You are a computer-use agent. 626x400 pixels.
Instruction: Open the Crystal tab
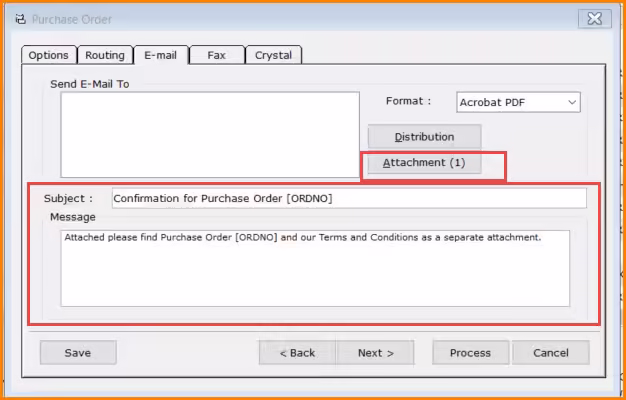[273, 55]
